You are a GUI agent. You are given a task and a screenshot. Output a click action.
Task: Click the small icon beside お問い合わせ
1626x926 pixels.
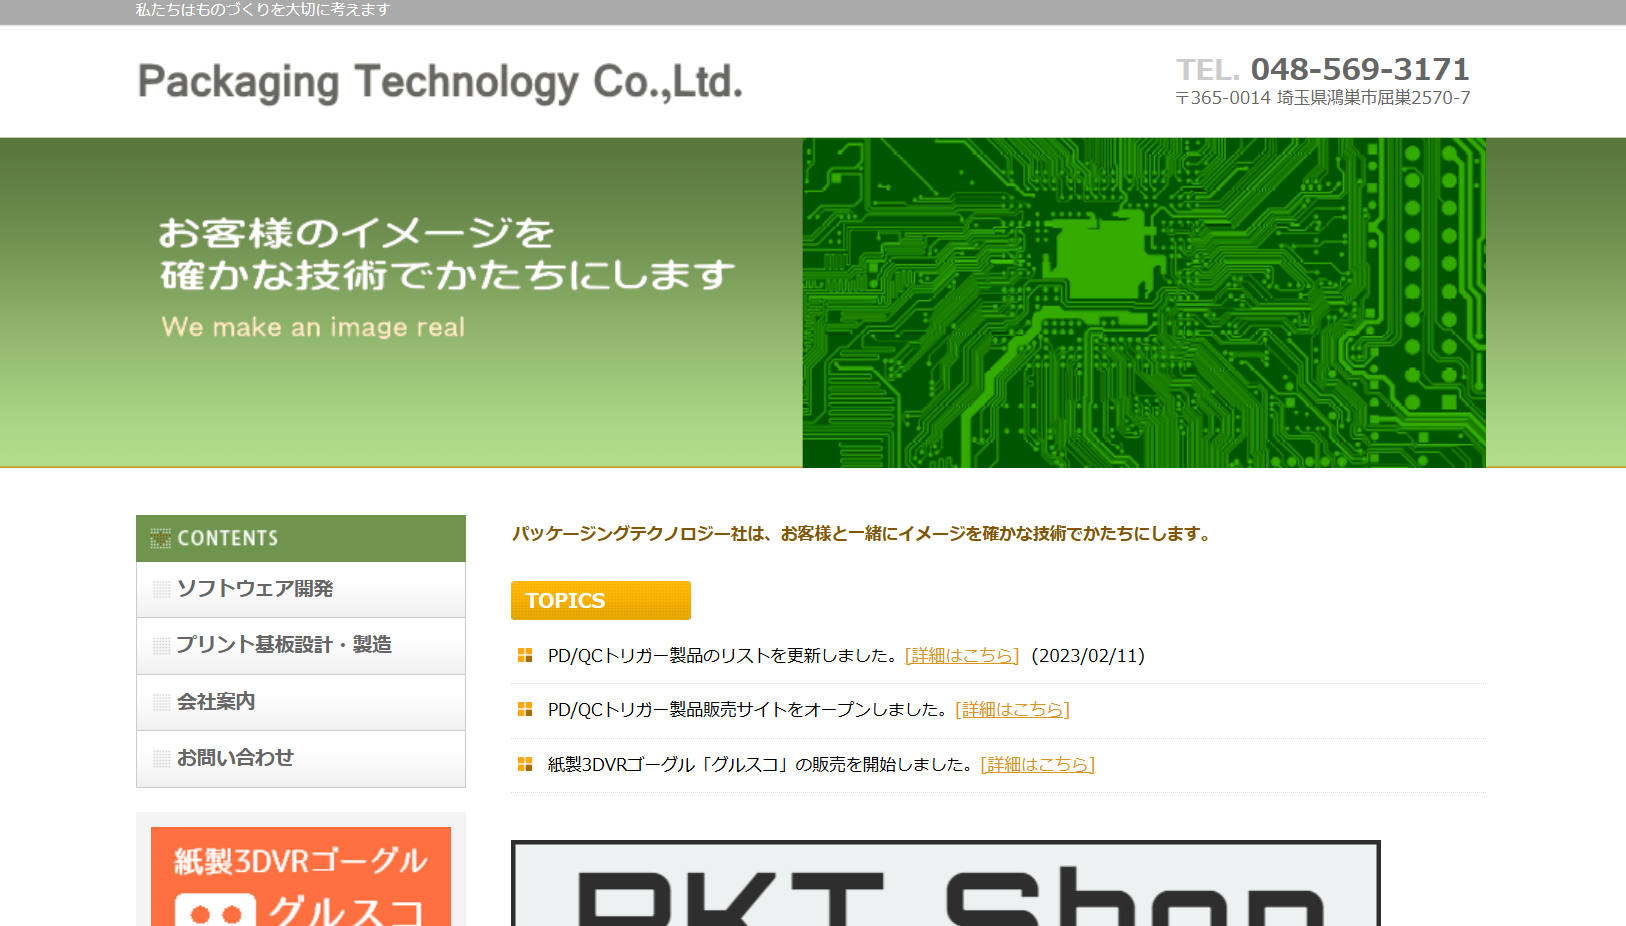(161, 759)
